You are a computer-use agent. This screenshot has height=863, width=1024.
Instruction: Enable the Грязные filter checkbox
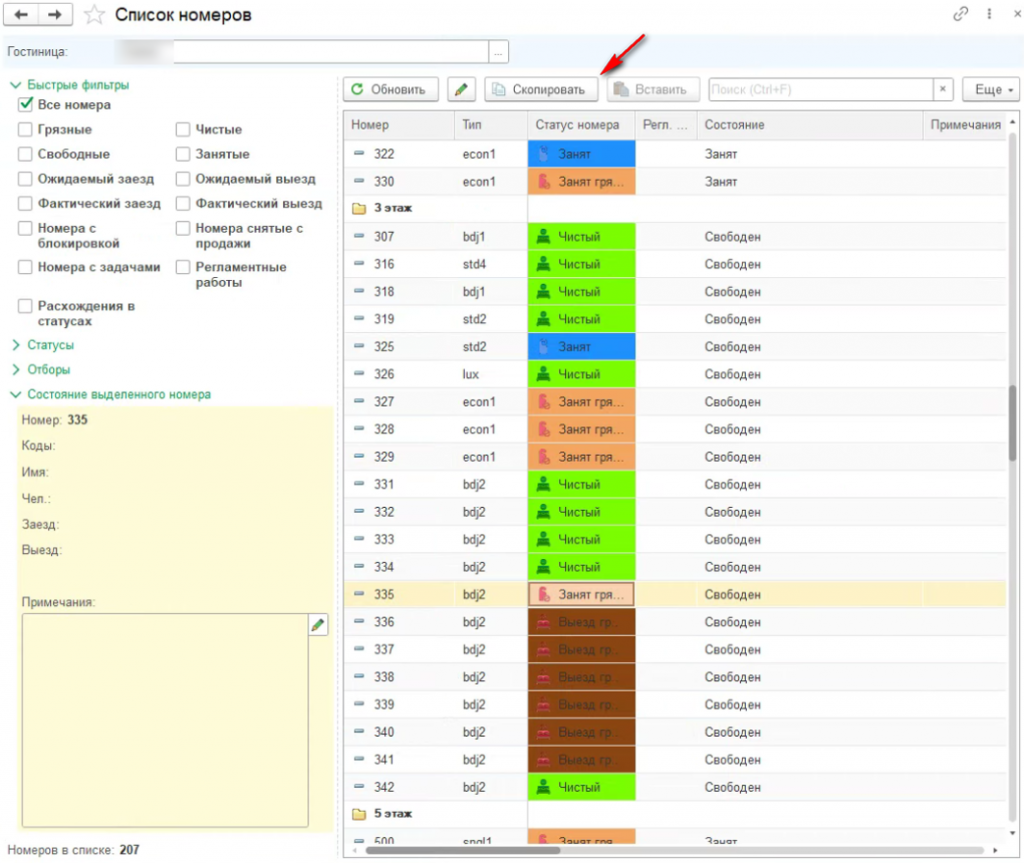point(25,129)
